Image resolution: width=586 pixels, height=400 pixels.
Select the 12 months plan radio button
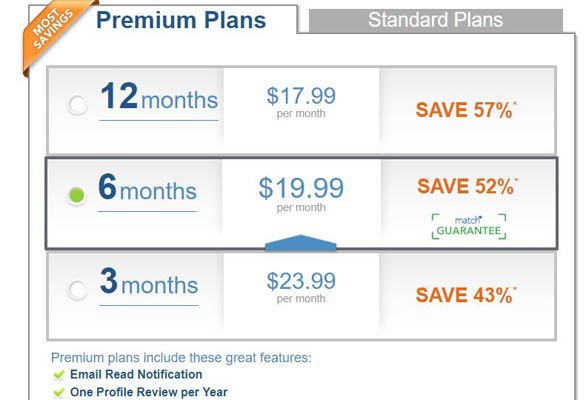(77, 104)
